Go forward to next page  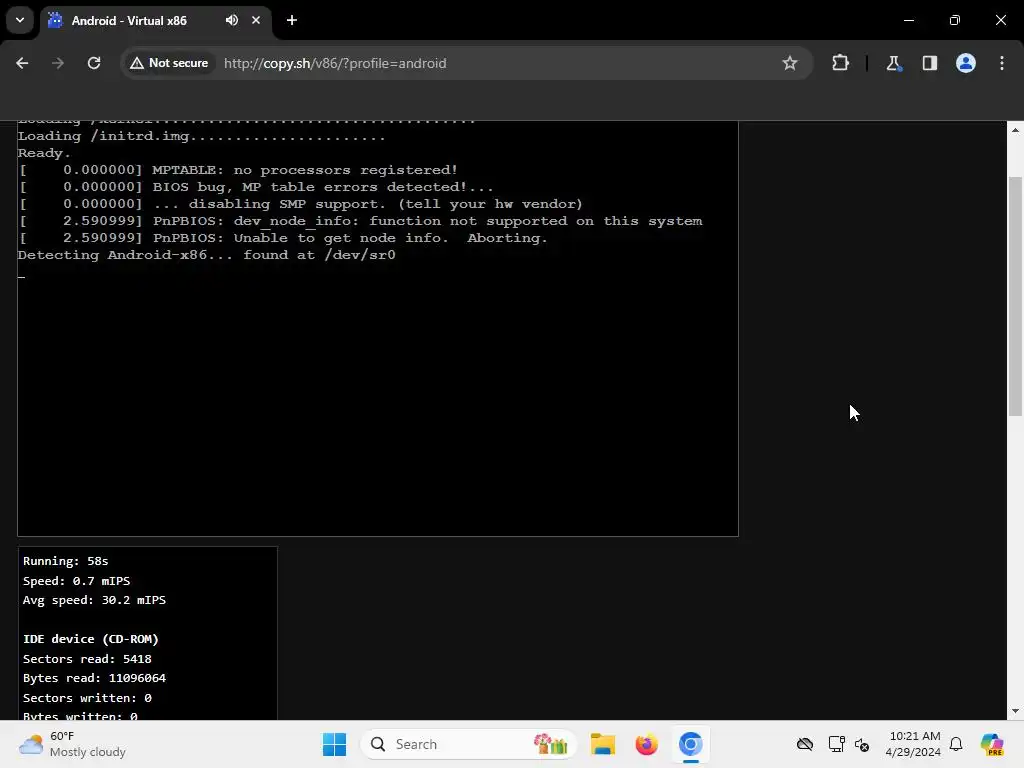[58, 63]
